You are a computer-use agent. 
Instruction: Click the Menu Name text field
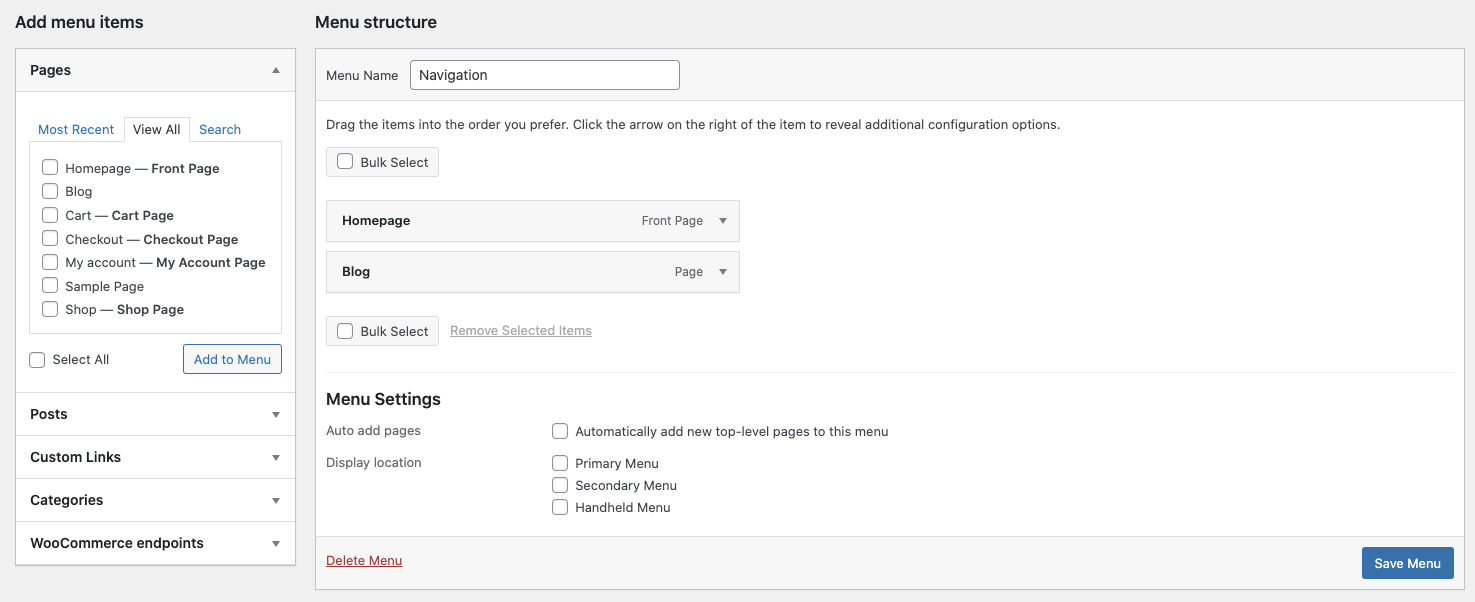[x=544, y=75]
